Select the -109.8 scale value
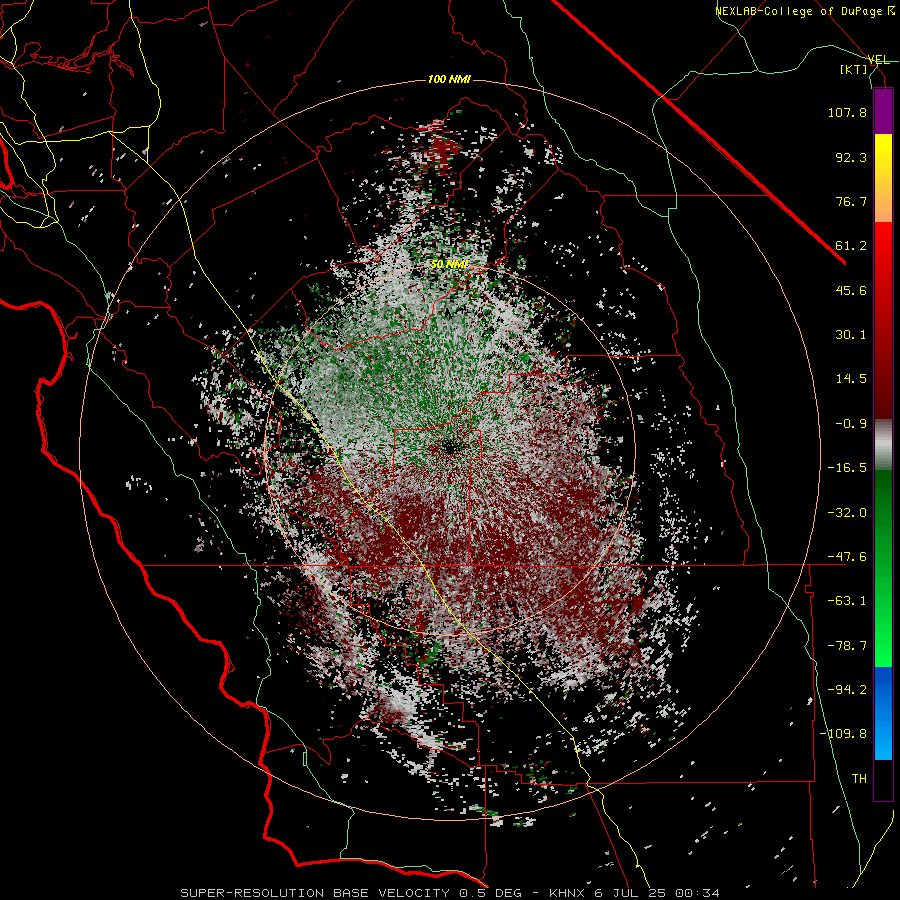This screenshot has width=900, height=900. coord(844,734)
